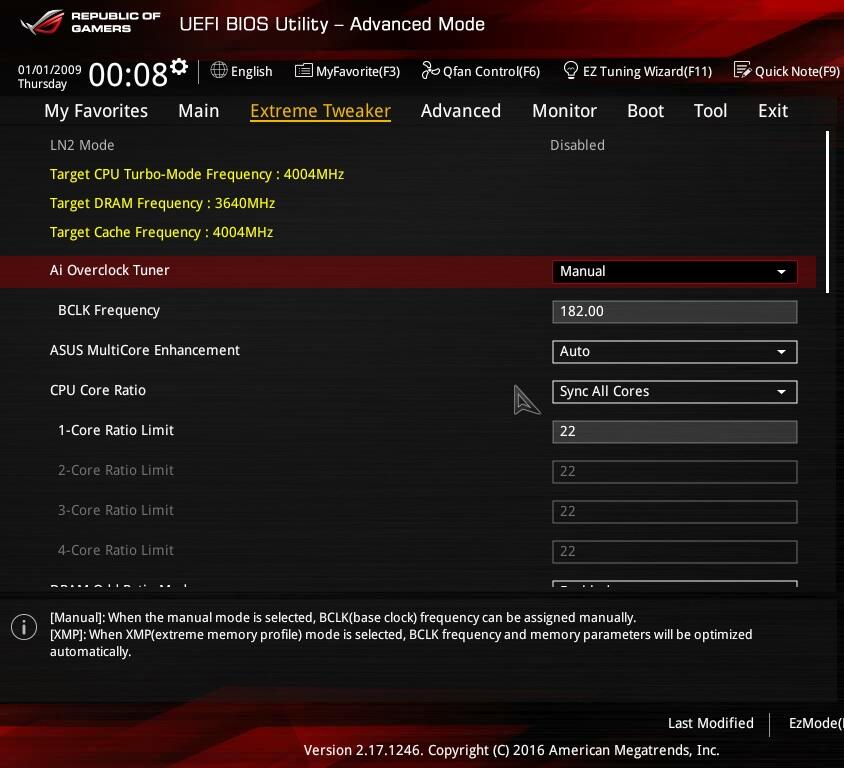Click the 4-Core Ratio Limit label
Screen dimensions: 844x768
tap(116, 550)
